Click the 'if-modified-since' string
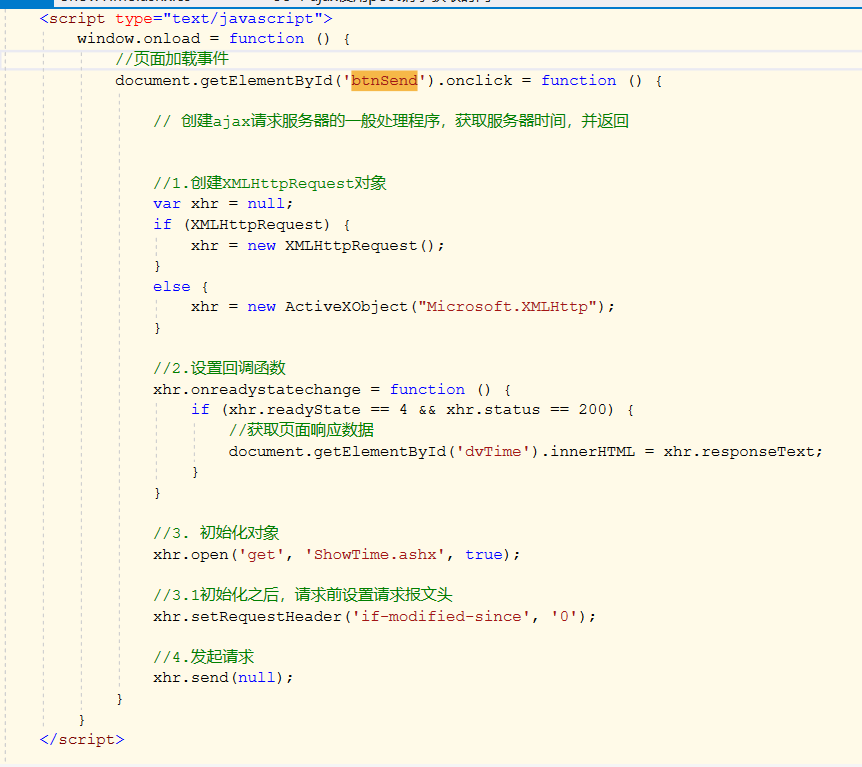862x767 pixels. (x=441, y=617)
